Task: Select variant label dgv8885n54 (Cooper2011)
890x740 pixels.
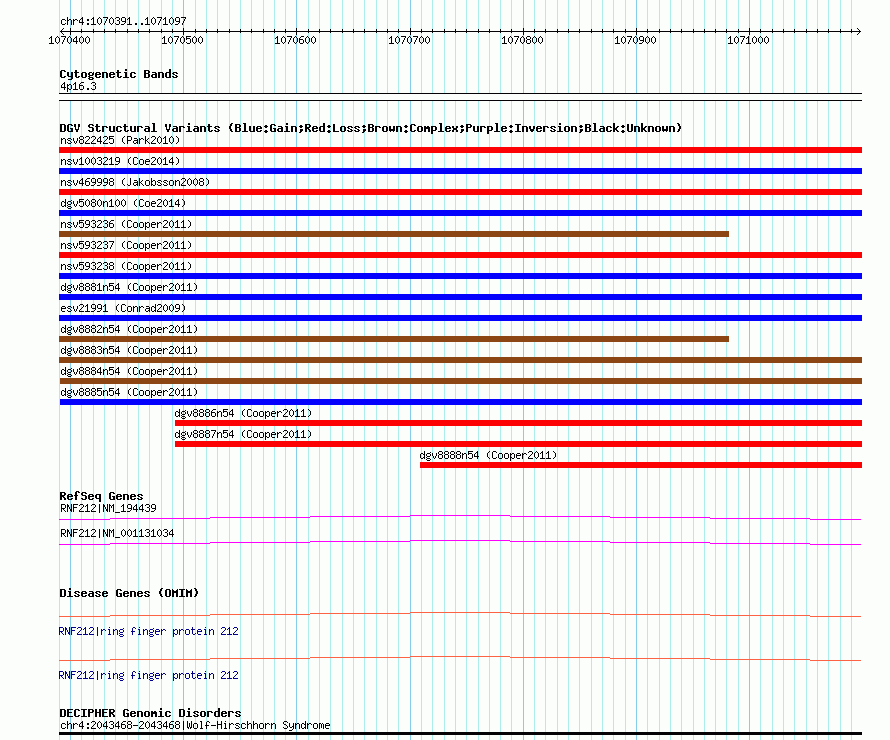Action: pos(129,392)
